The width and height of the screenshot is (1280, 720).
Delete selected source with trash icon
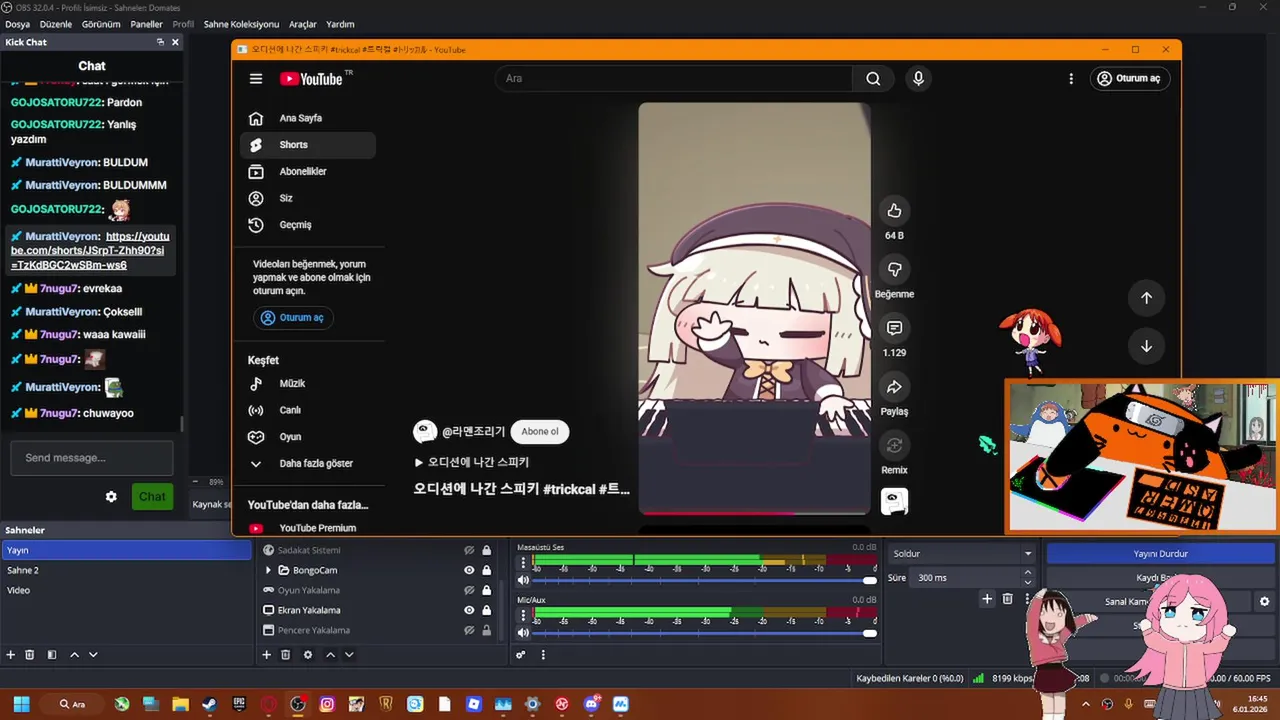click(x=285, y=655)
